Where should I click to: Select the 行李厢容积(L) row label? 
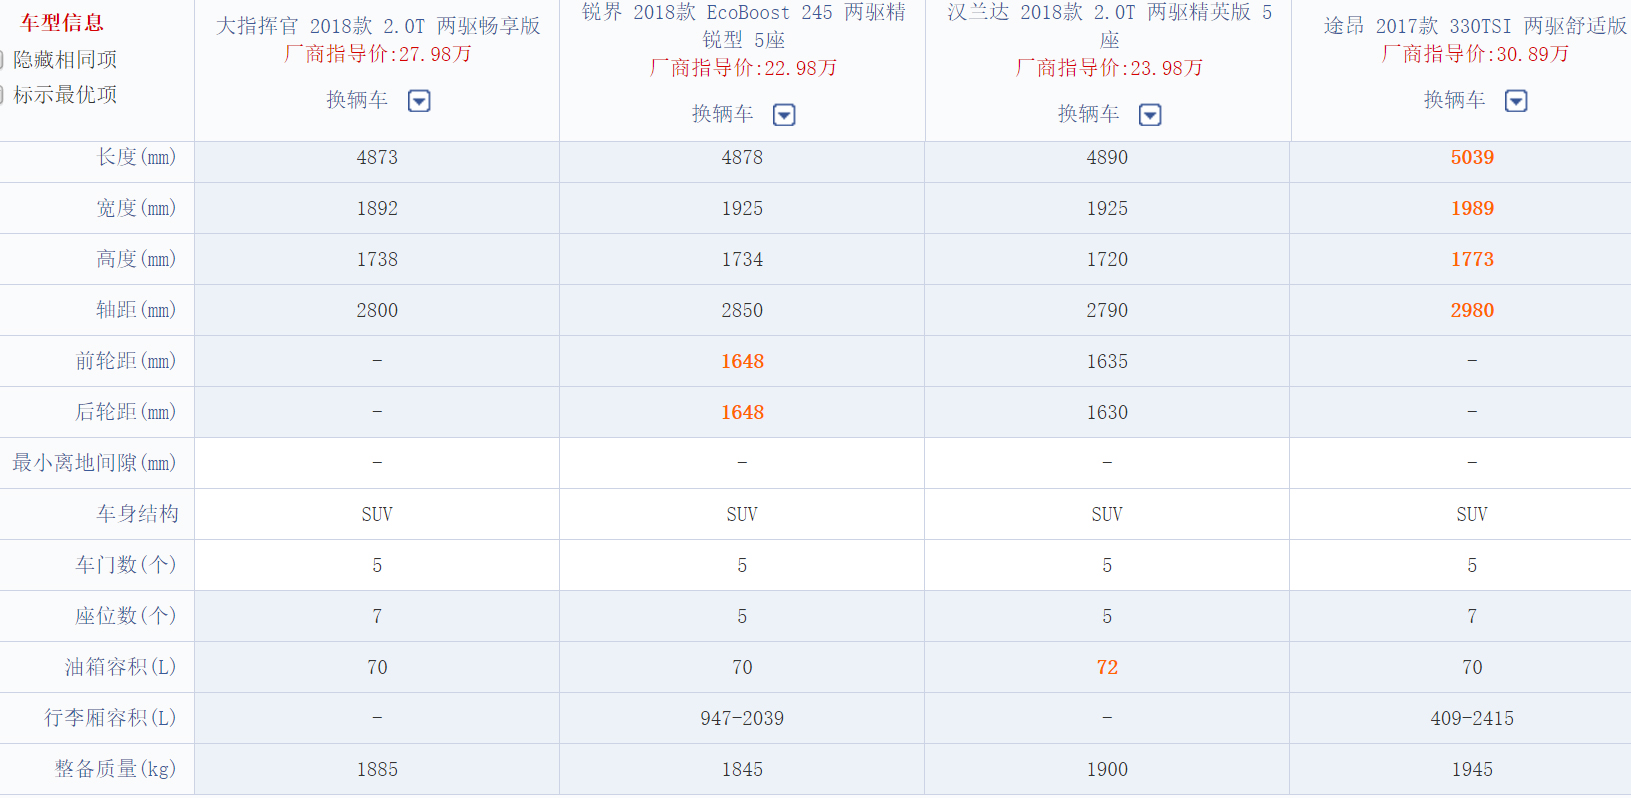click(x=110, y=718)
